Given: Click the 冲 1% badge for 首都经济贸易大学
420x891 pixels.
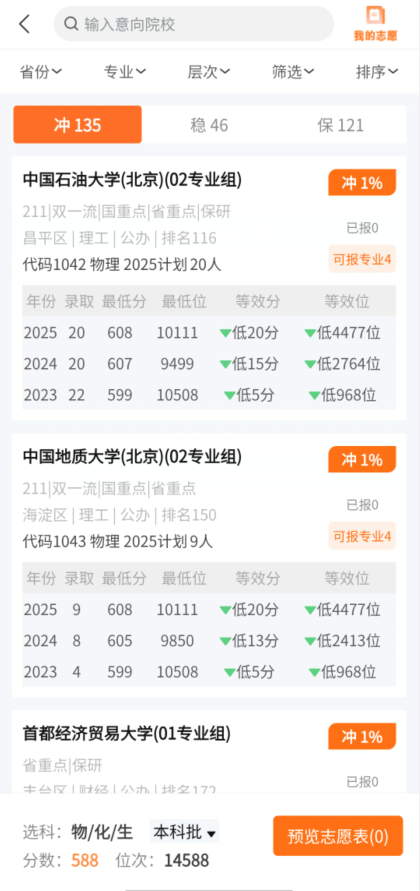Looking at the screenshot, I should pos(362,736).
